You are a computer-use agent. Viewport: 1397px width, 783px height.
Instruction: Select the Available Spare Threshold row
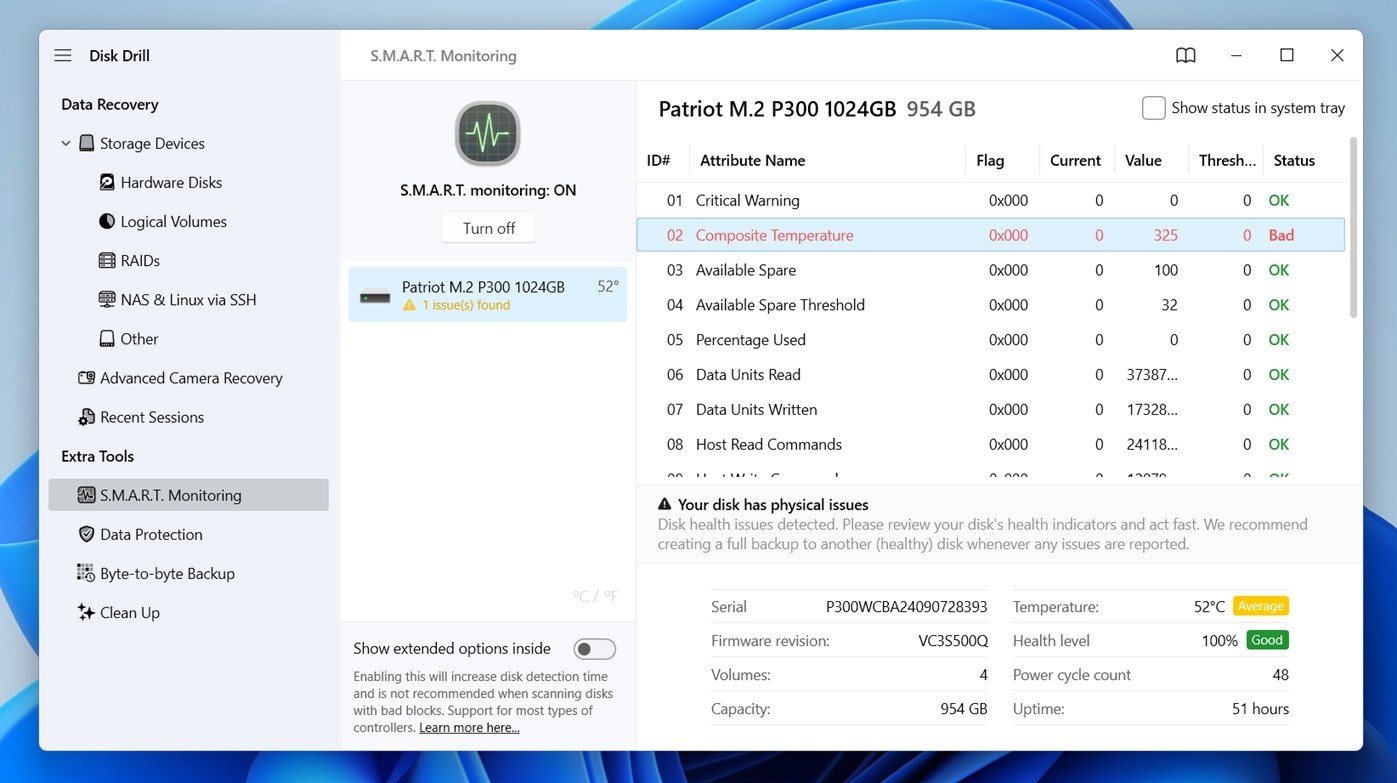pos(991,305)
